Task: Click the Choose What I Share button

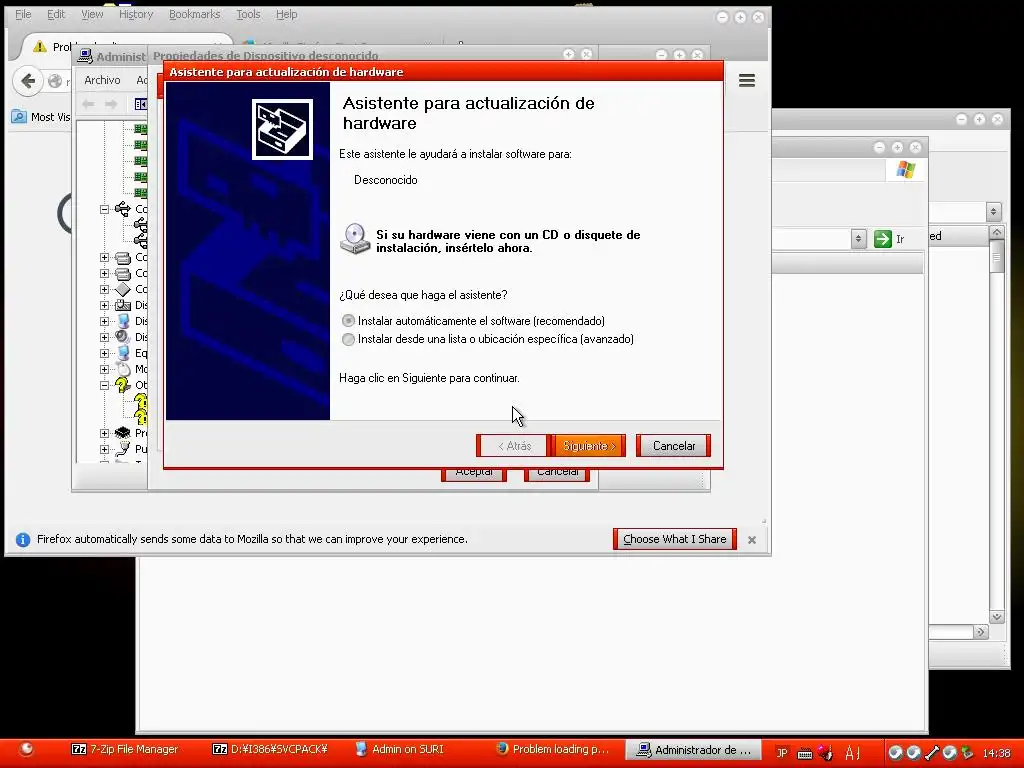Action: click(x=675, y=539)
